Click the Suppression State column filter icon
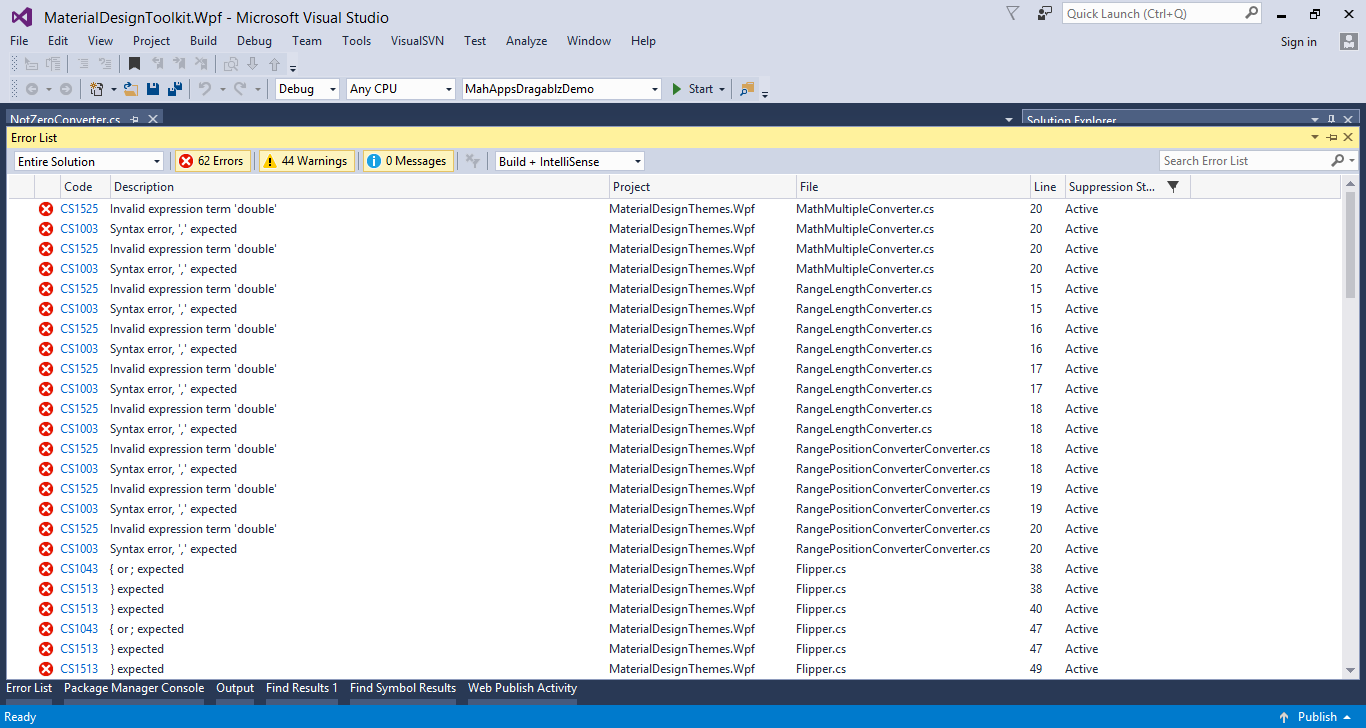Viewport: 1366px width, 728px height. pos(1173,187)
